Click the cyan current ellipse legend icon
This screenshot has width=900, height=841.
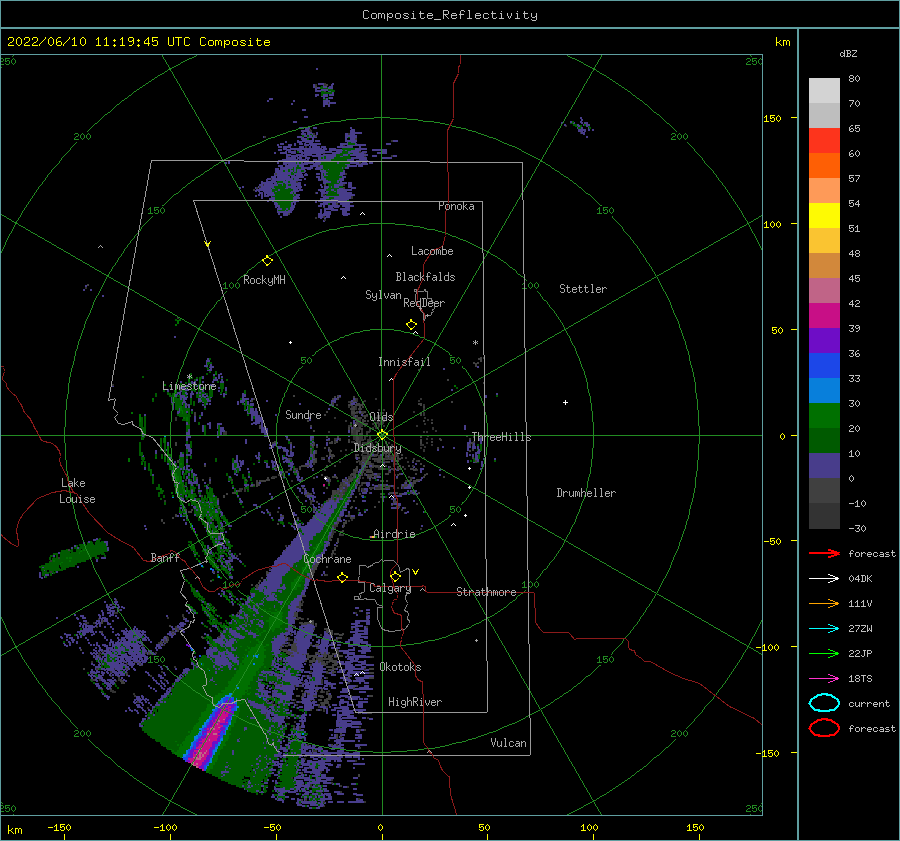coord(824,703)
